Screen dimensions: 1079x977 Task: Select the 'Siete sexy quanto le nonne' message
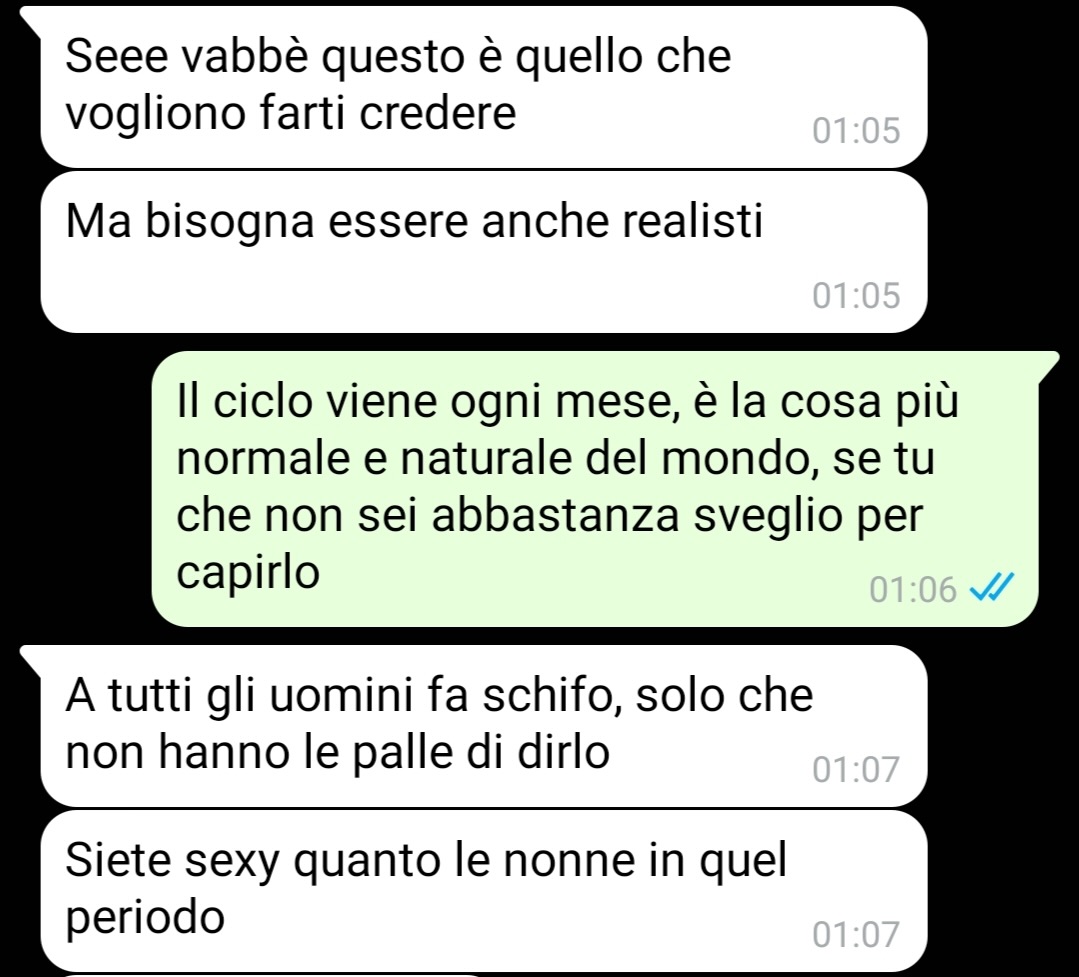click(484, 891)
